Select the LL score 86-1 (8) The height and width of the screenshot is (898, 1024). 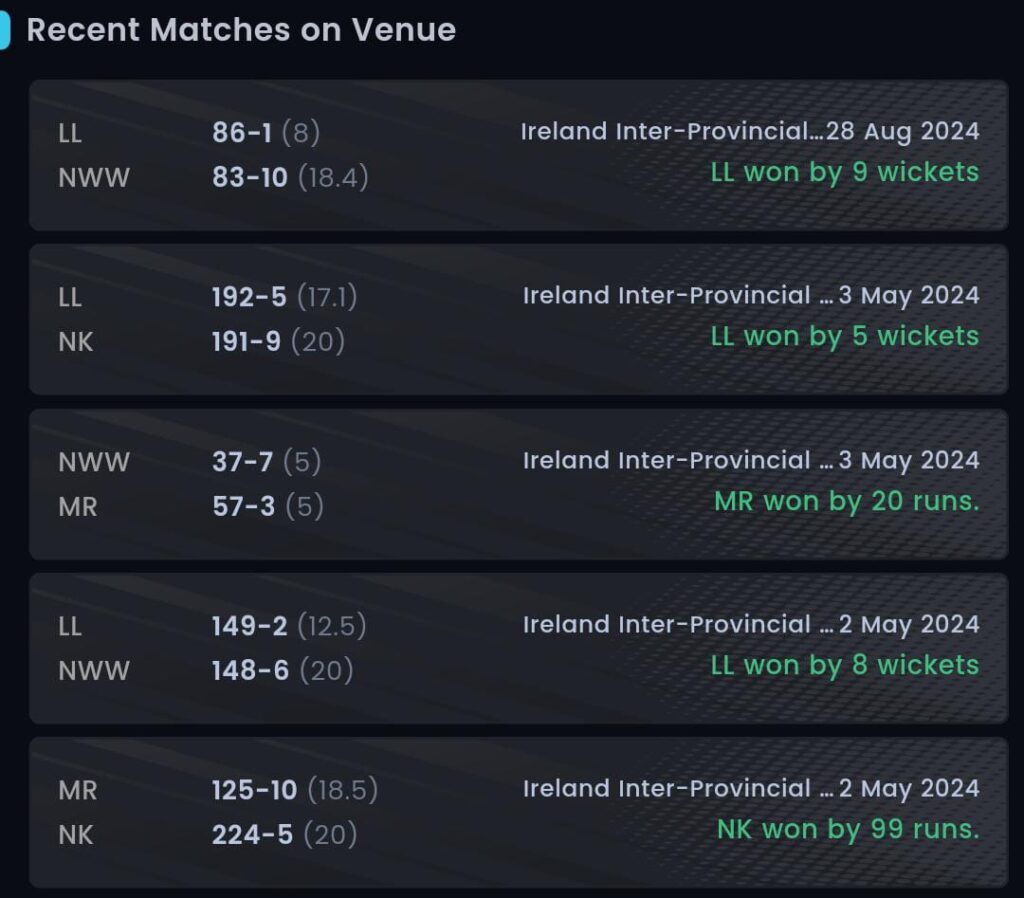coord(266,133)
